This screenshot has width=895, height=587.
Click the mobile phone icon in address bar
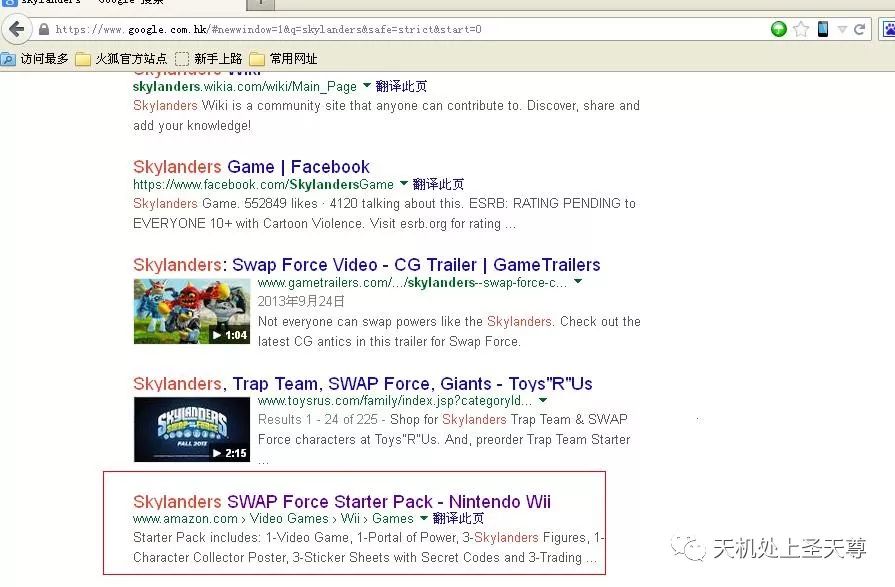click(823, 29)
